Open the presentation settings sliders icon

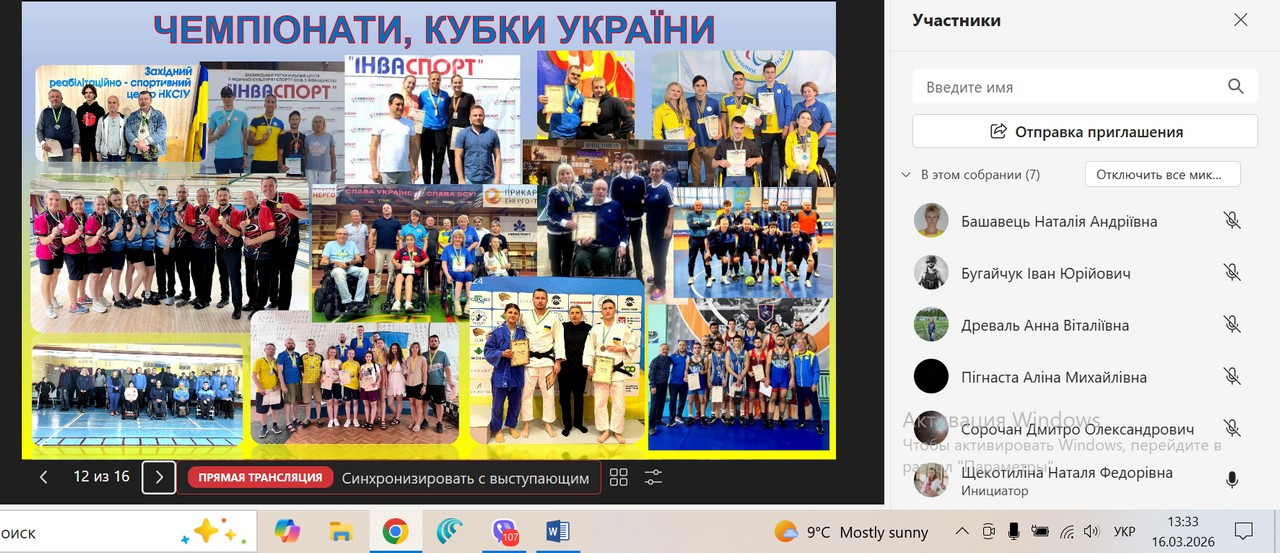[x=653, y=477]
